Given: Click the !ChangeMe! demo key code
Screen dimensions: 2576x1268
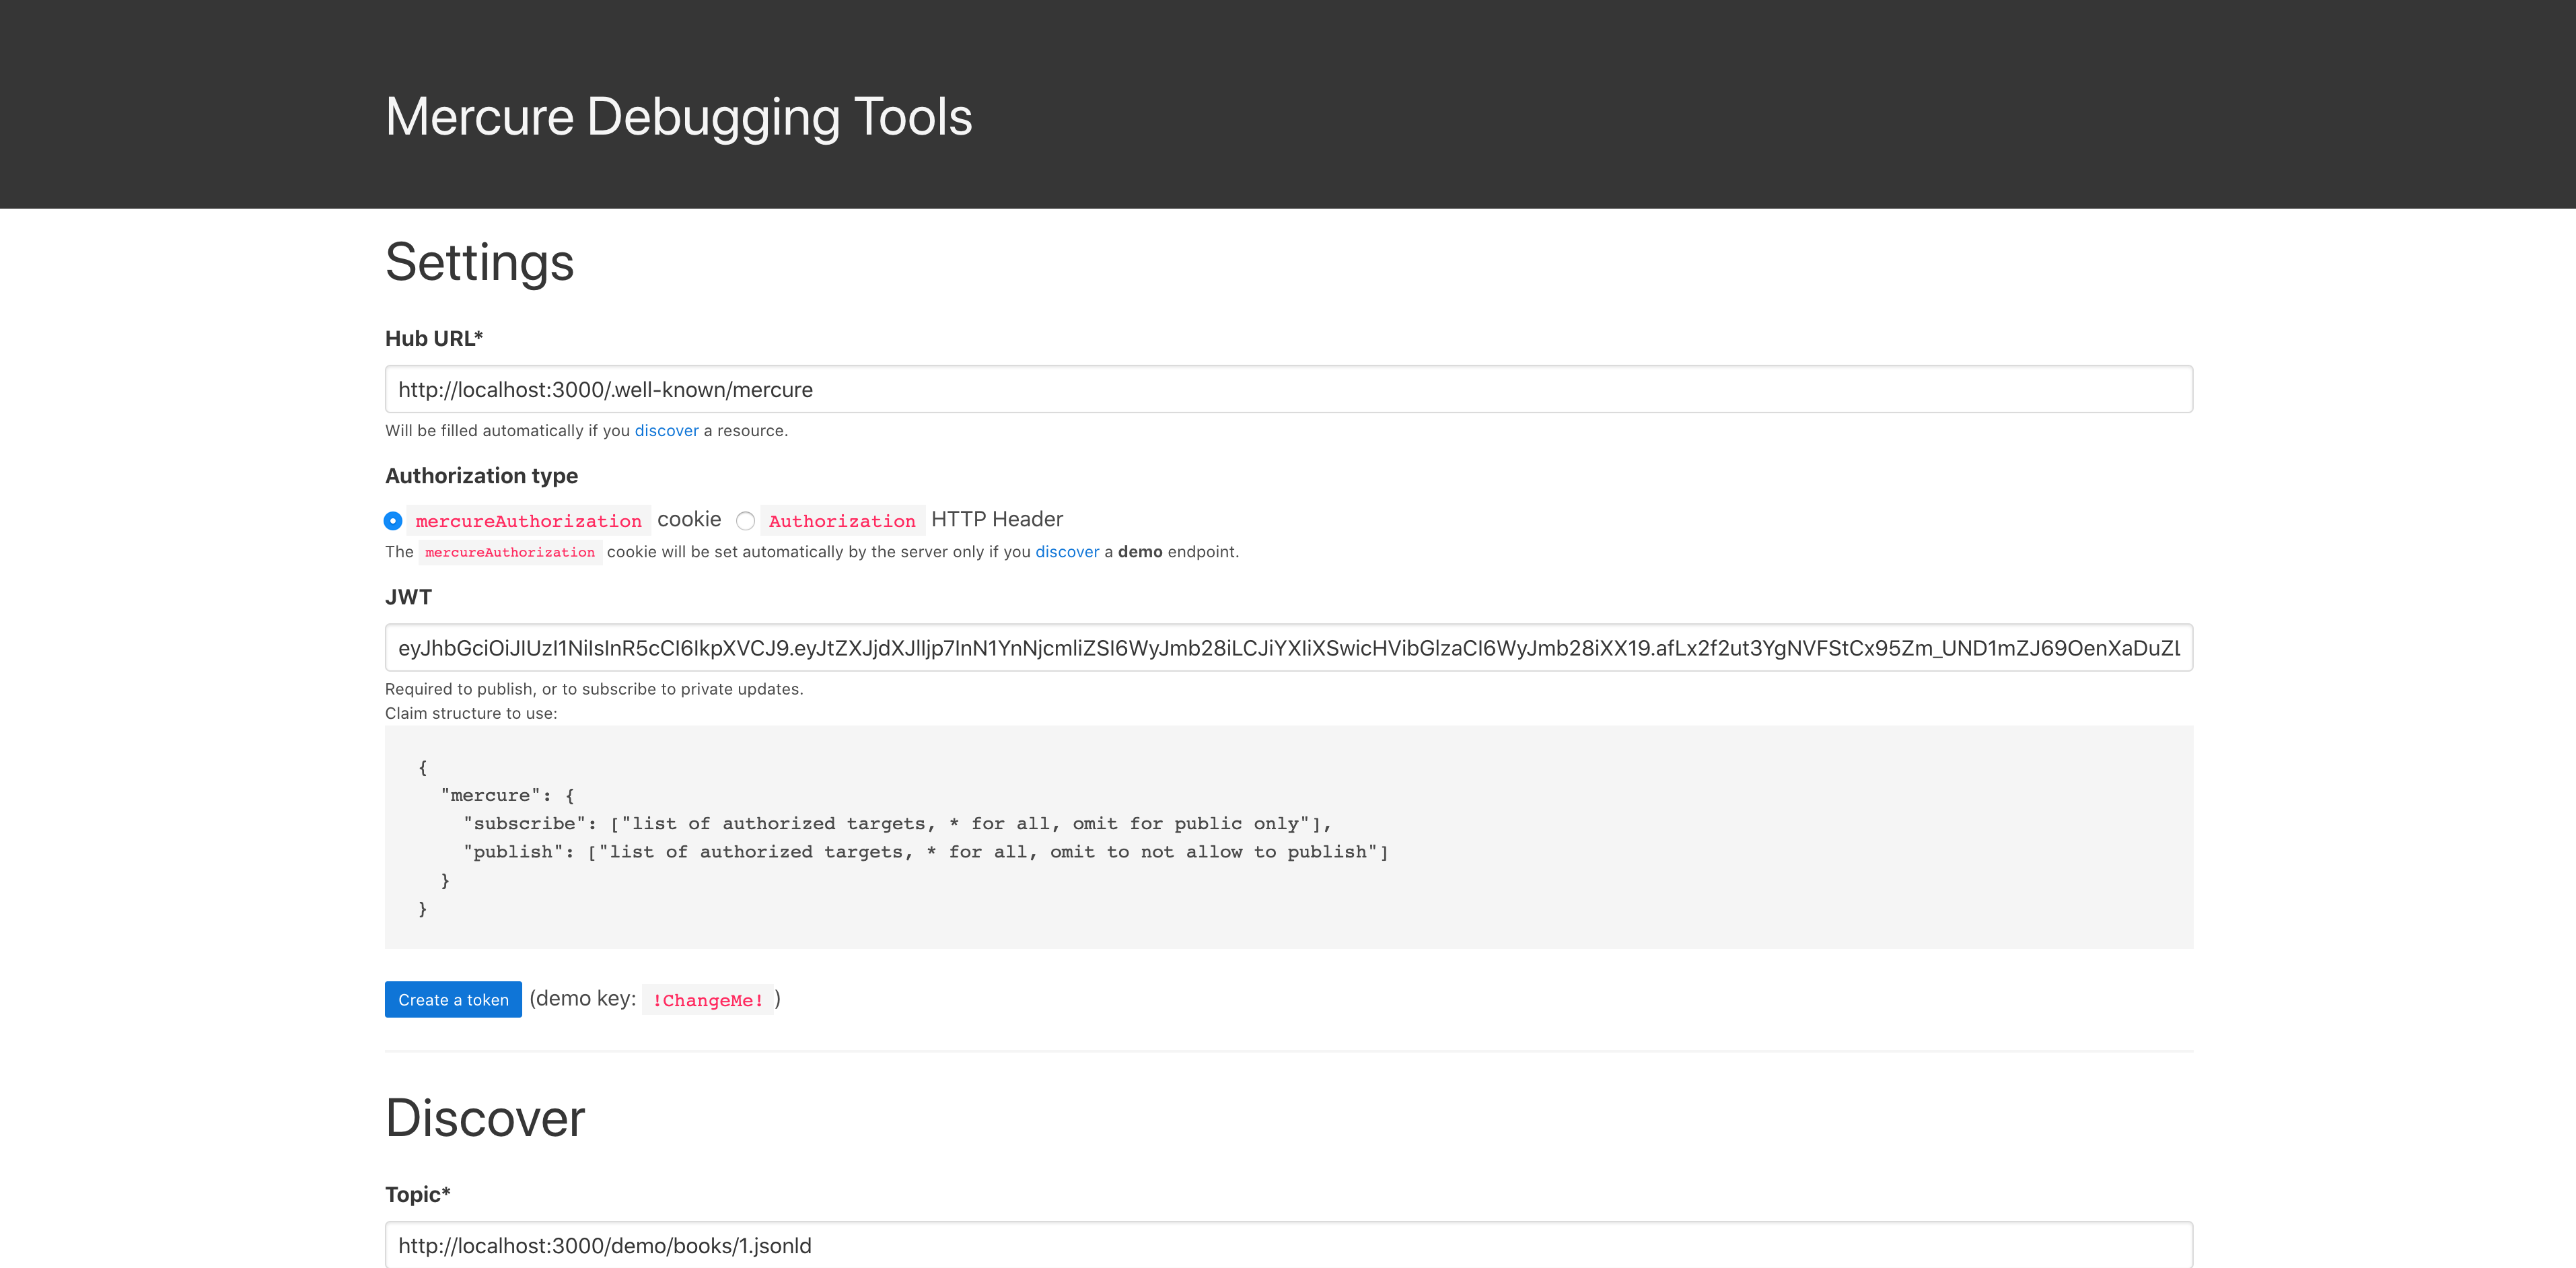Looking at the screenshot, I should click(x=708, y=1000).
